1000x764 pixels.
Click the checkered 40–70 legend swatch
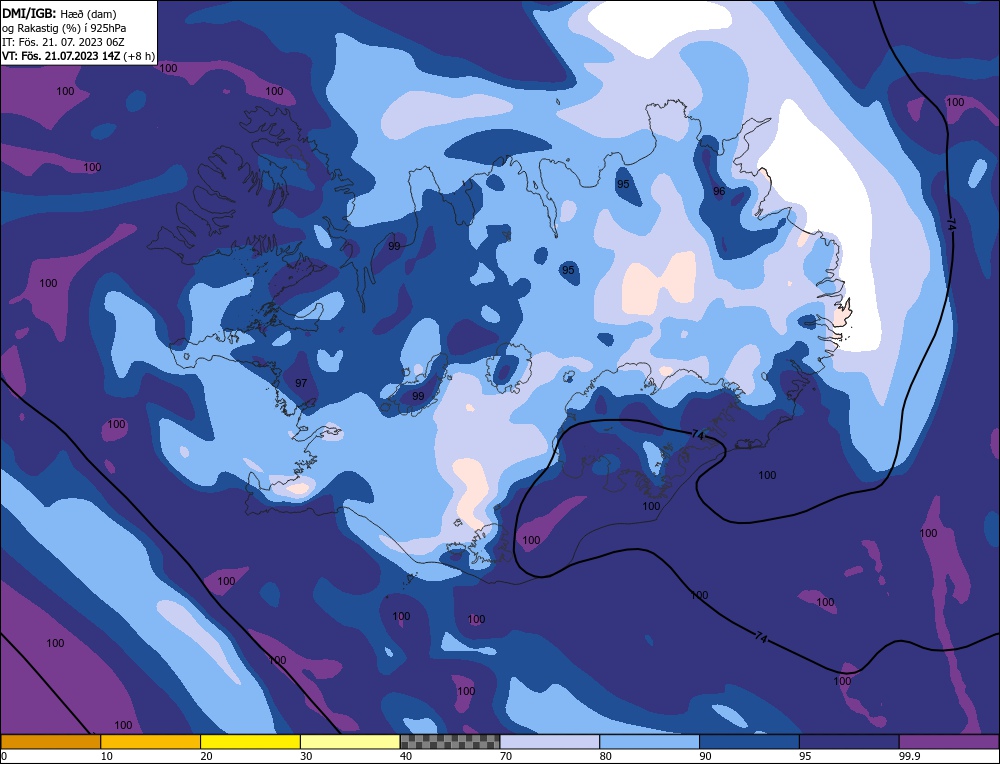[x=450, y=742]
